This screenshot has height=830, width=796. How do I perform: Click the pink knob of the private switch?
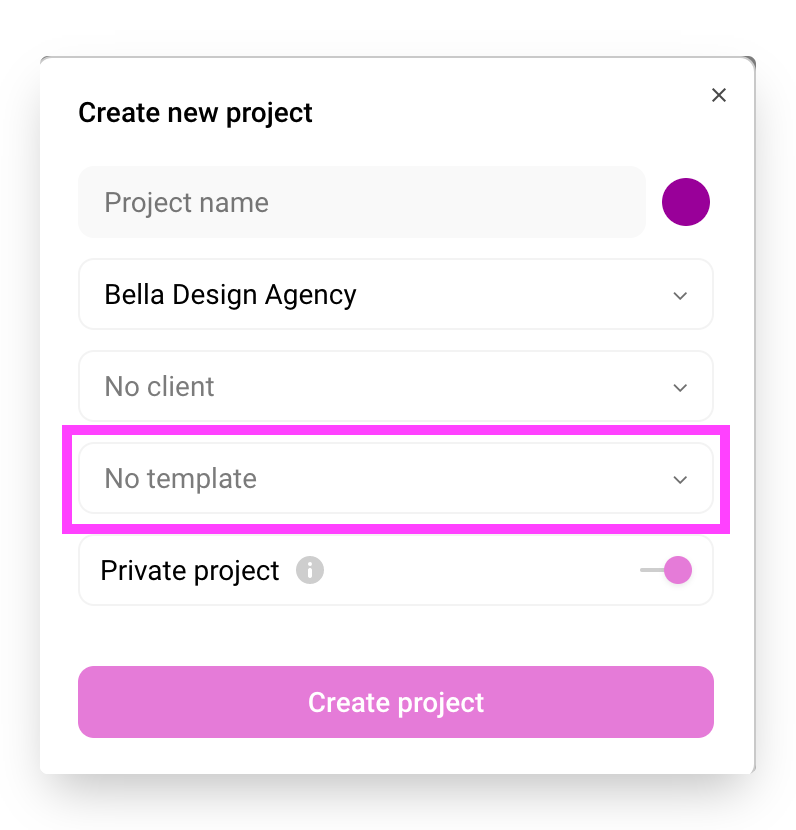677,570
